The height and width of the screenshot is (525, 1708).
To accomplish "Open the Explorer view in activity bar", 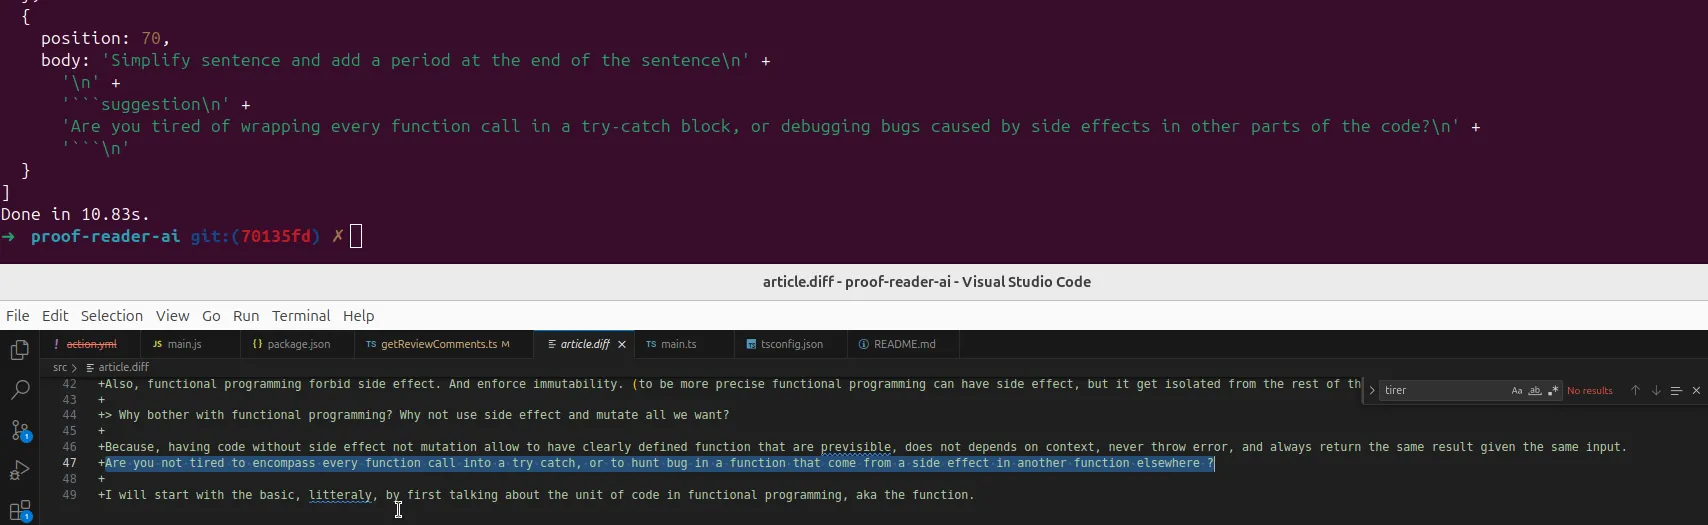I will coord(19,350).
